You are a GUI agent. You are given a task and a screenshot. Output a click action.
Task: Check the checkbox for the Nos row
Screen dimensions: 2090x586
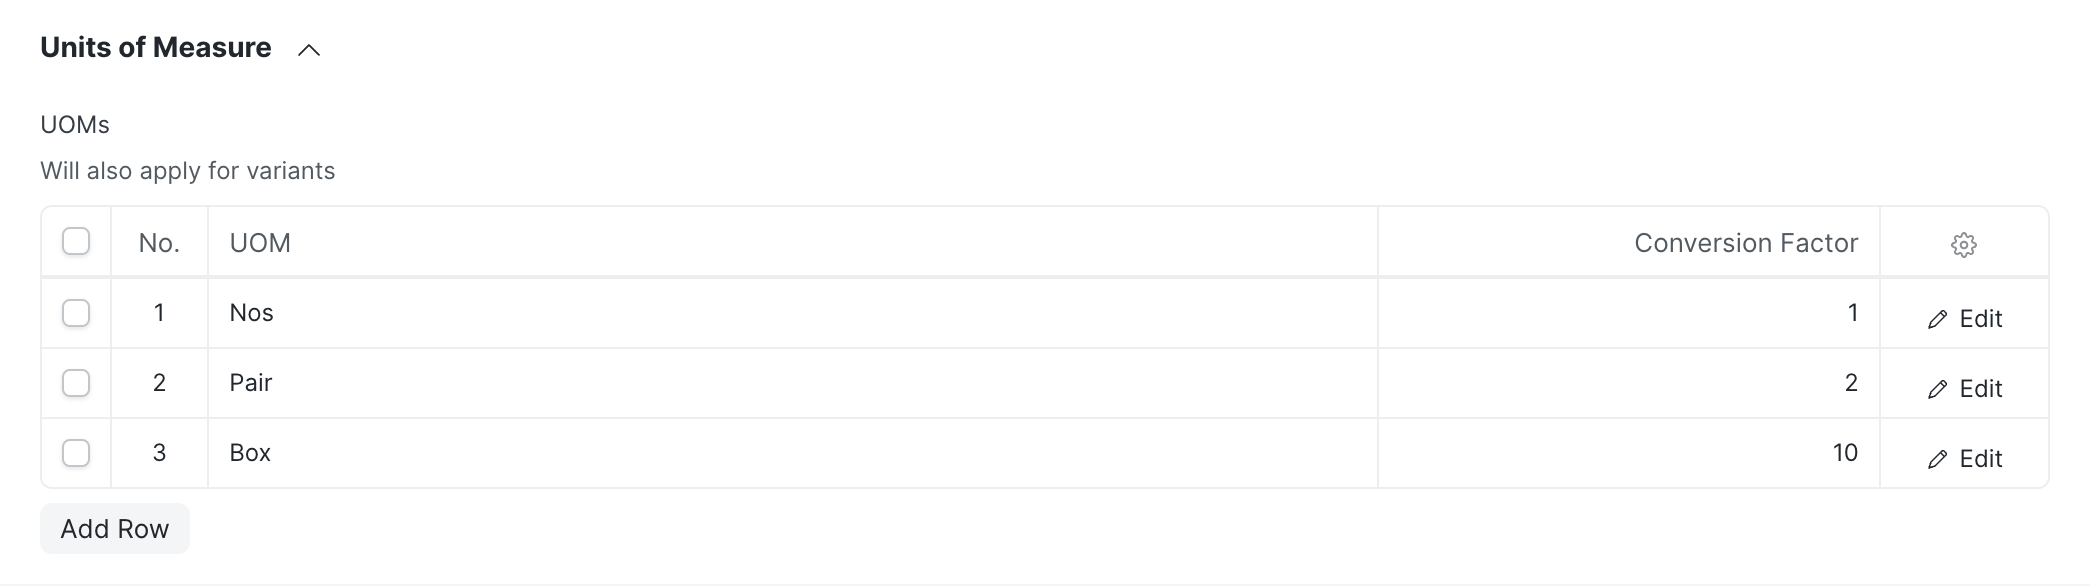[76, 313]
